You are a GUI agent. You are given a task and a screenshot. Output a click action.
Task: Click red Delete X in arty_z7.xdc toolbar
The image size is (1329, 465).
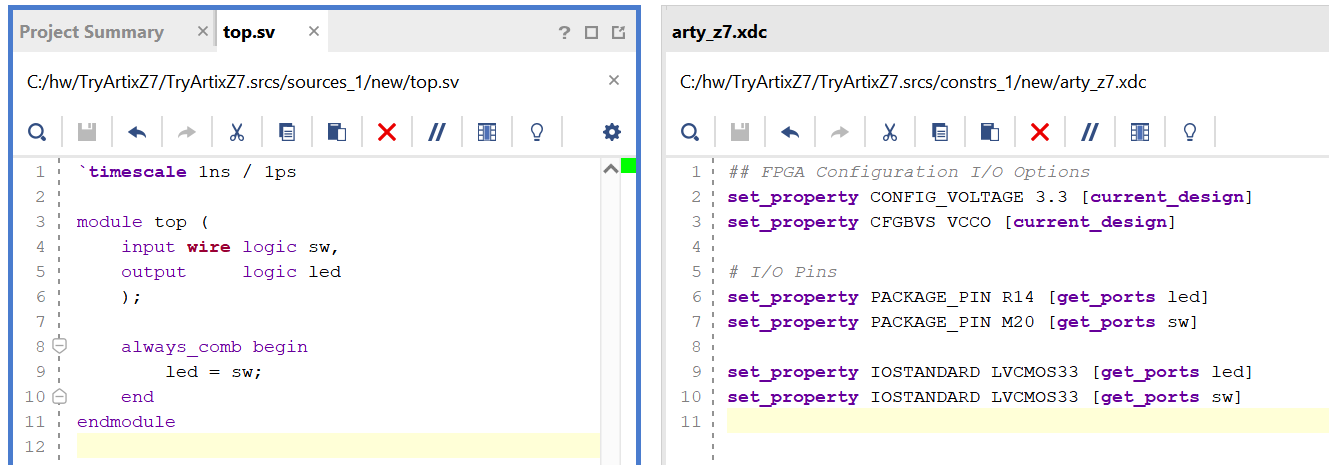pyautogui.click(x=1040, y=132)
